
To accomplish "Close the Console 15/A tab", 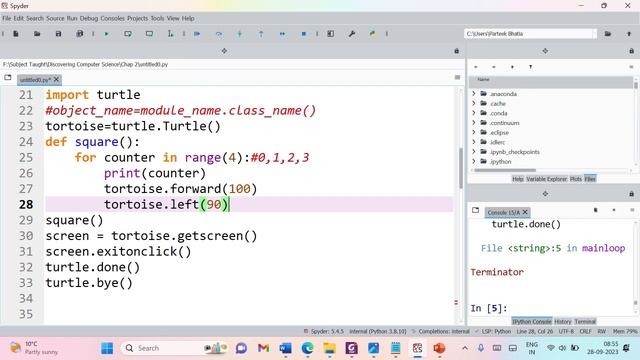I will (525, 212).
